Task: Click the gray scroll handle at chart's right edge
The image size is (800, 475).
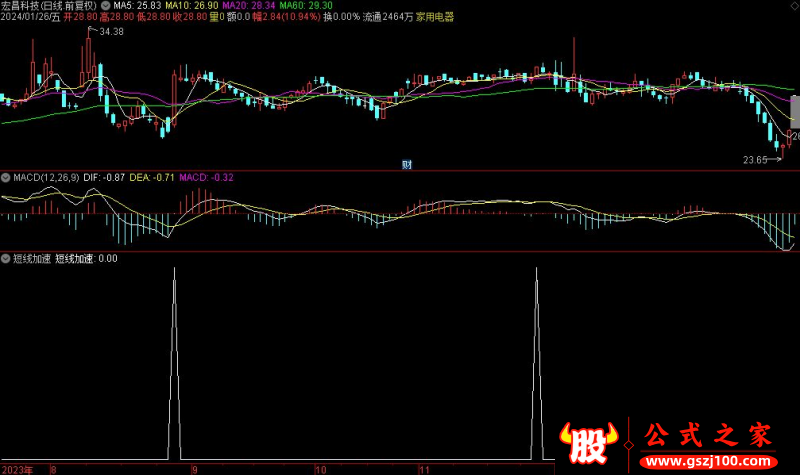Action: click(x=795, y=112)
